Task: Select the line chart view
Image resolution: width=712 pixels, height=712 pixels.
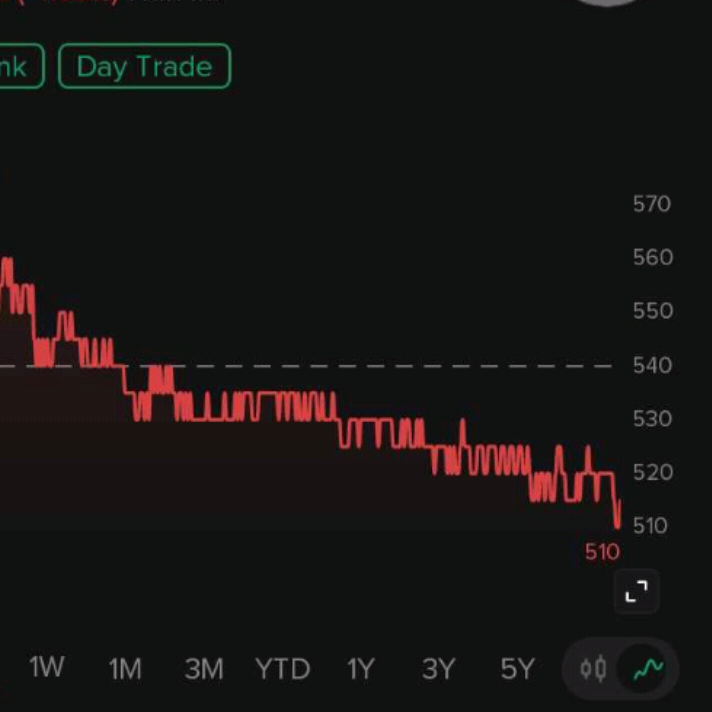Action: pyautogui.click(x=648, y=668)
